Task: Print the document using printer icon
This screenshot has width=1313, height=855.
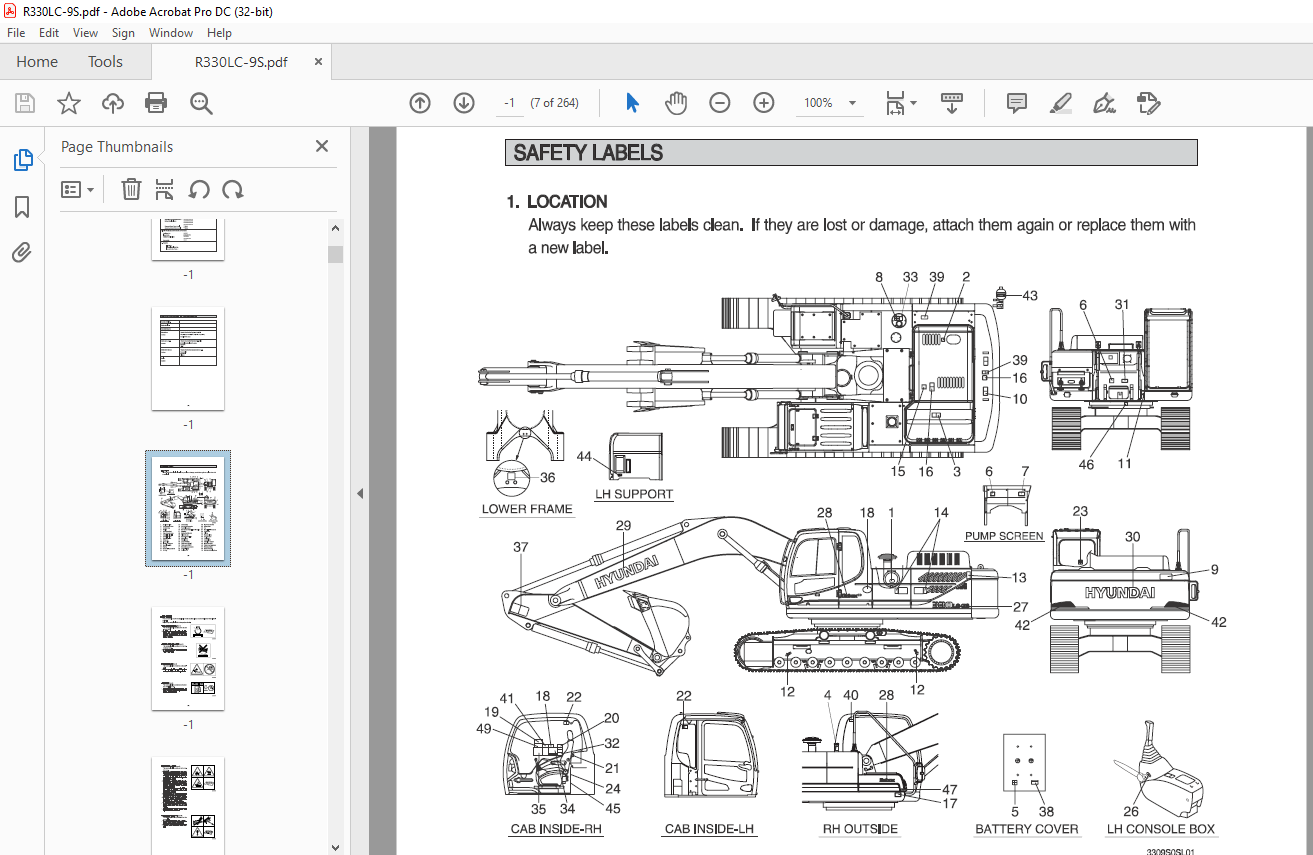Action: (156, 103)
